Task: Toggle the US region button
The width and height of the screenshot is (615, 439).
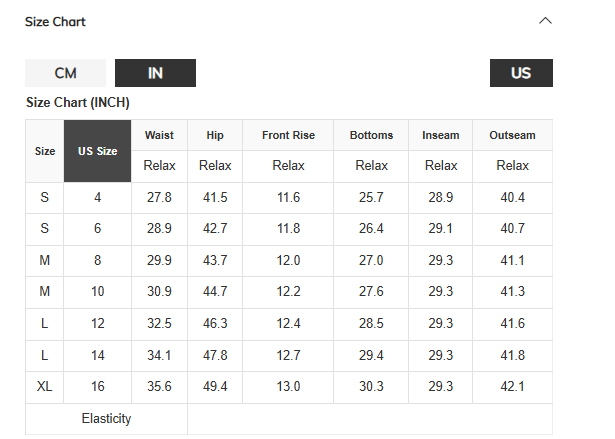Action: point(521,73)
